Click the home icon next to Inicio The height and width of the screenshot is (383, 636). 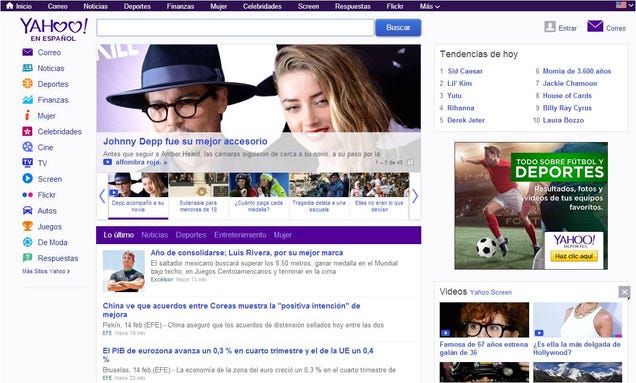click(9, 5)
